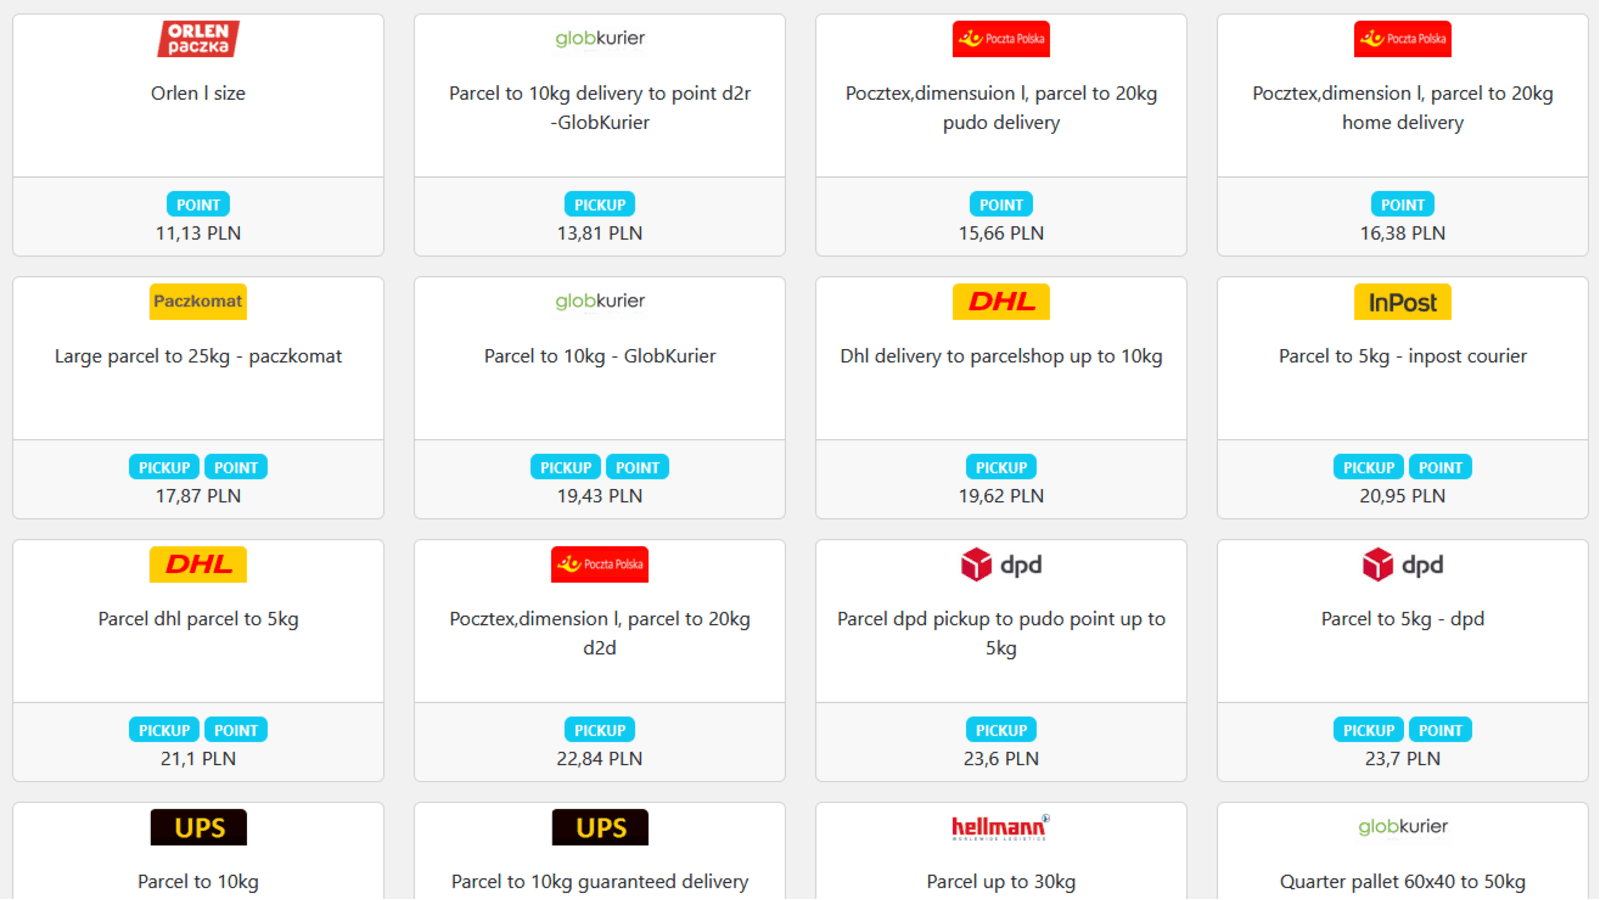Click the Paczkomat yellow logo

click(198, 301)
